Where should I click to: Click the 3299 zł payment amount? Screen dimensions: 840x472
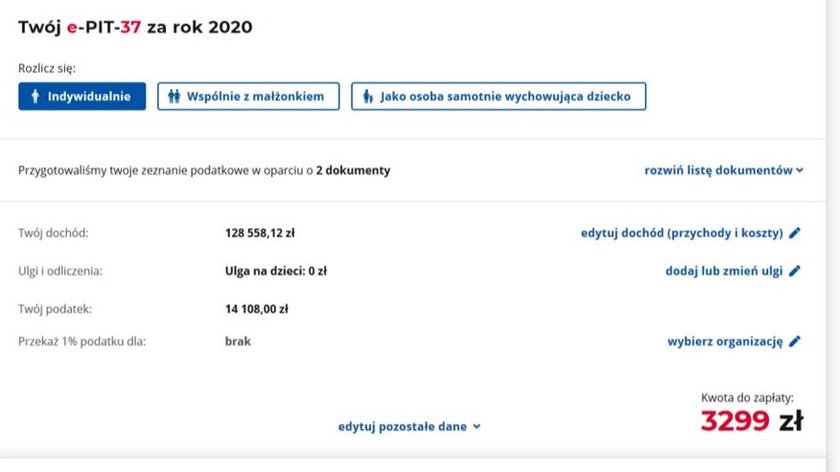751,422
